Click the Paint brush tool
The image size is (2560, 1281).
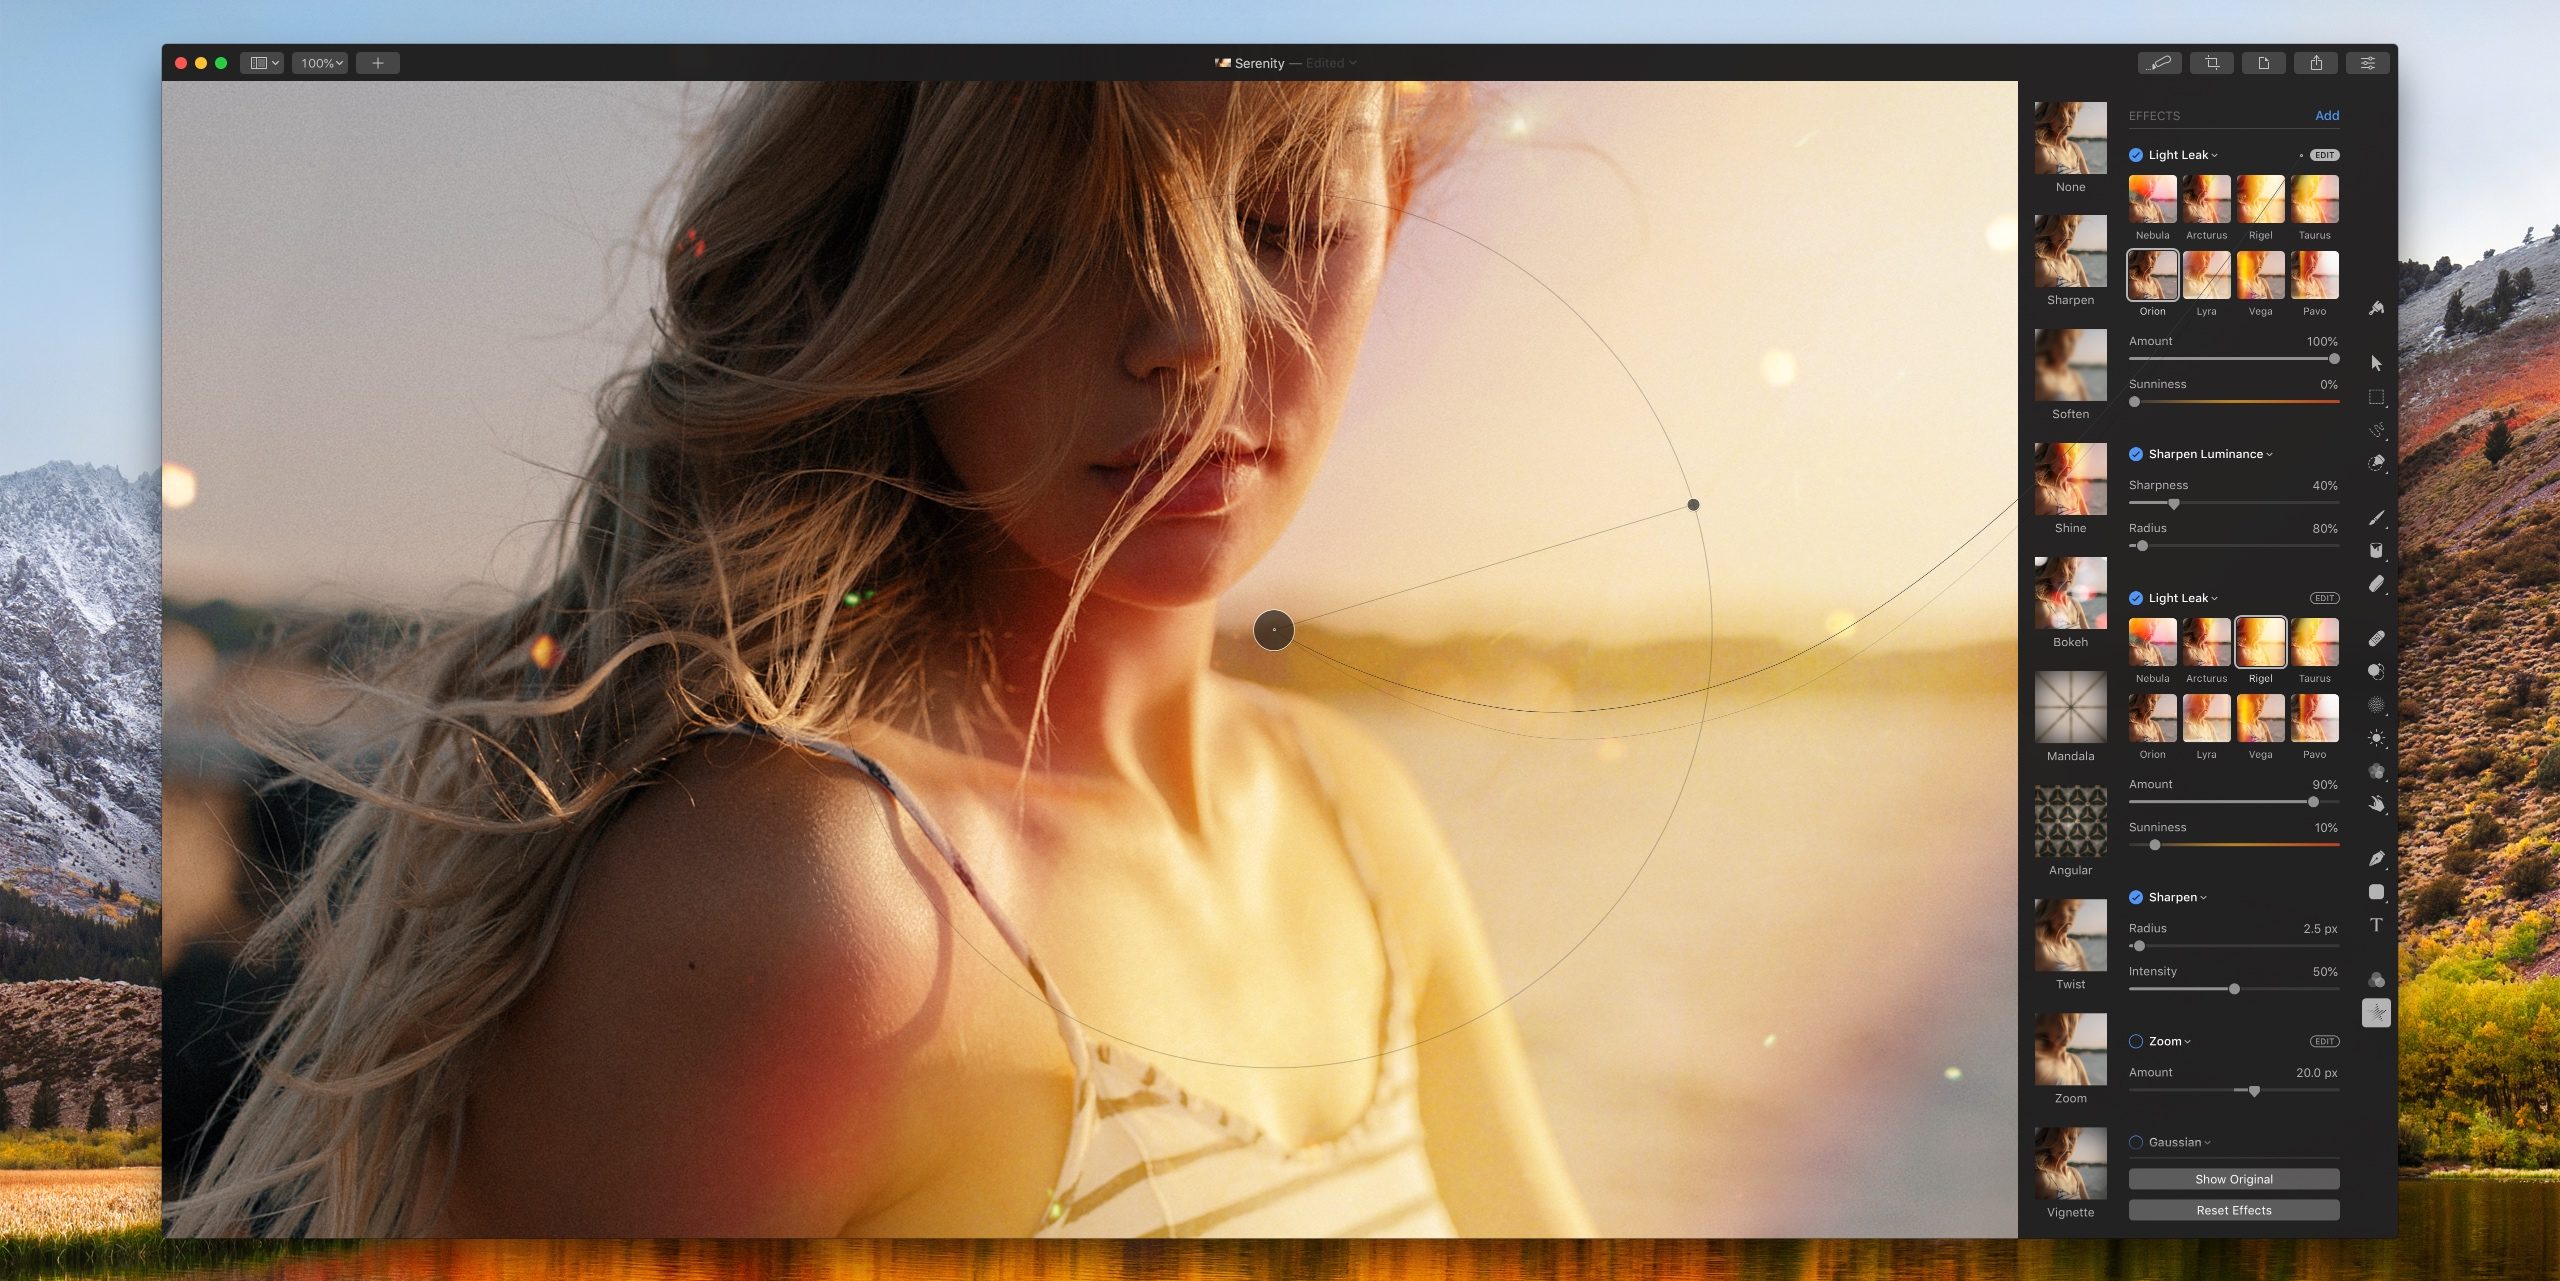[2376, 518]
